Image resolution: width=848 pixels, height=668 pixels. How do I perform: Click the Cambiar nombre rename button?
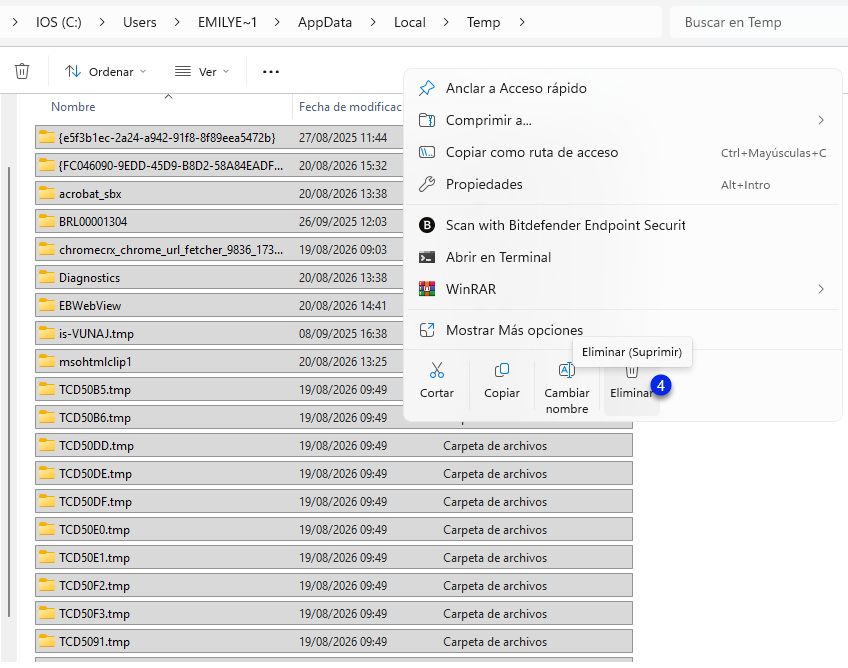pos(567,387)
